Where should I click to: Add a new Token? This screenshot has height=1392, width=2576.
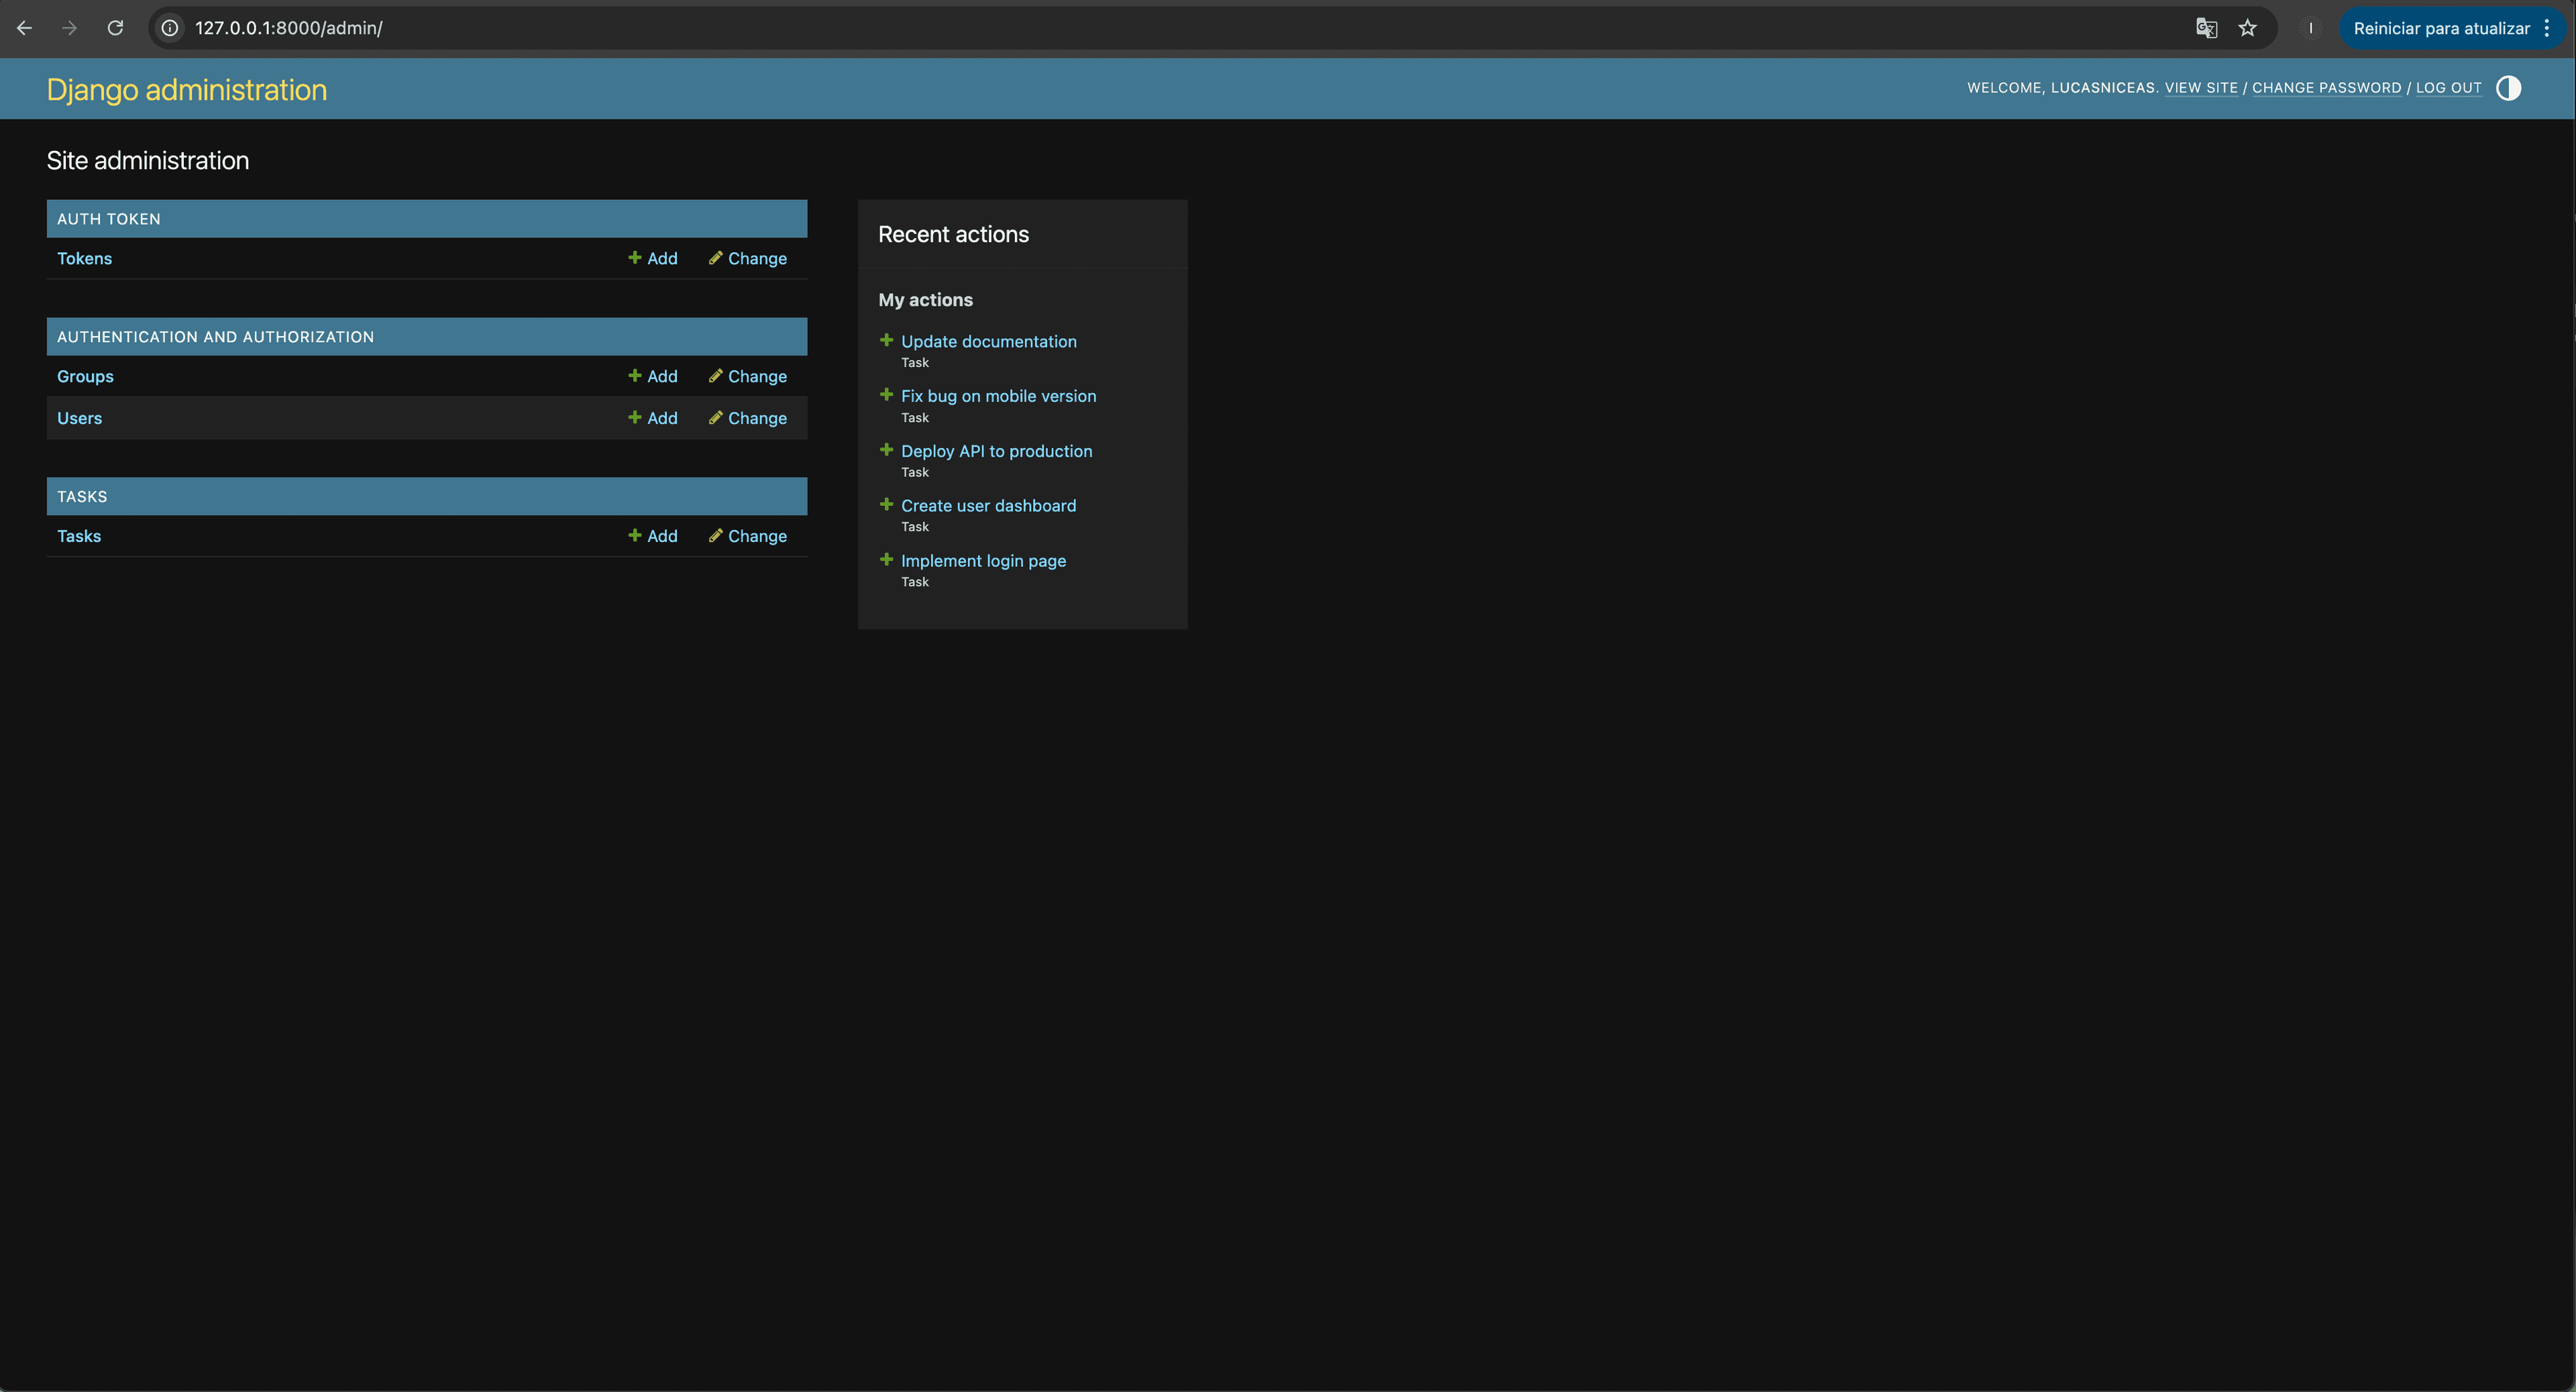pyautogui.click(x=653, y=258)
